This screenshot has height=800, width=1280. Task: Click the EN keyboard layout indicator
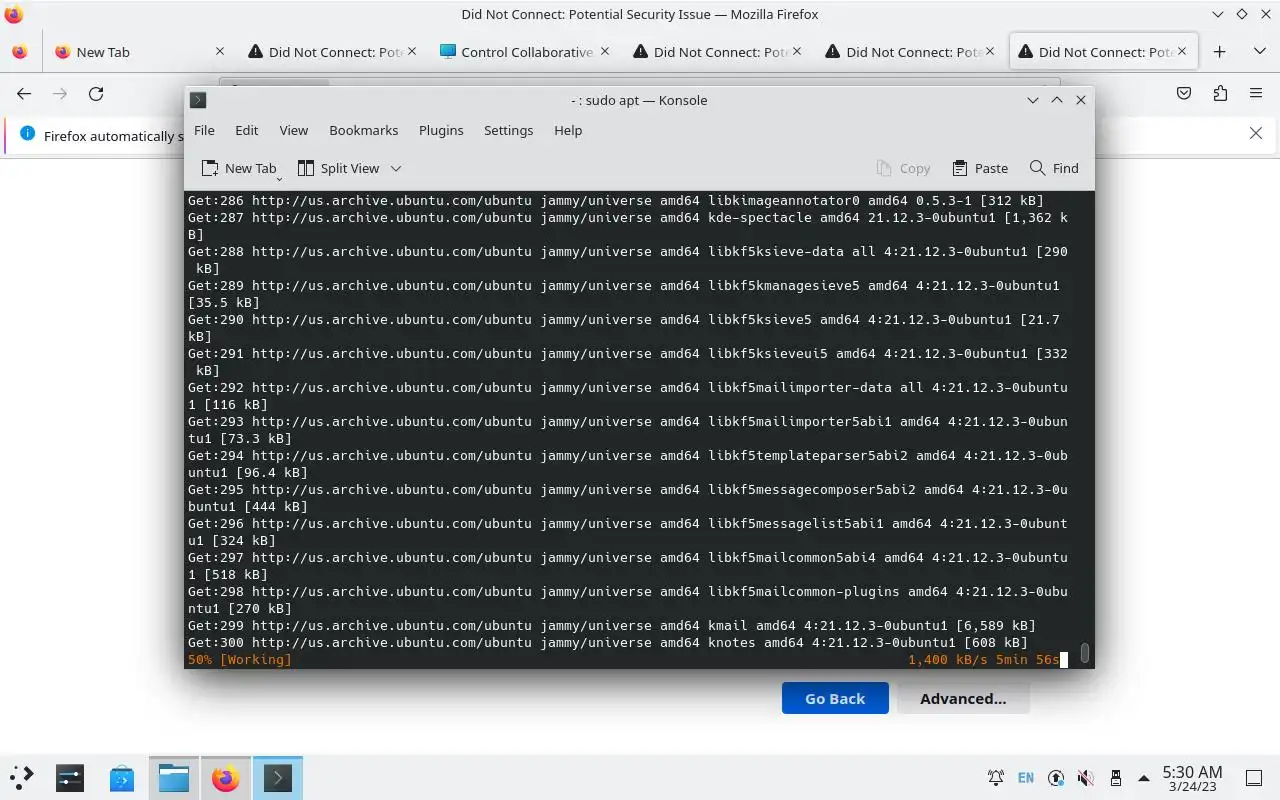coord(1026,777)
